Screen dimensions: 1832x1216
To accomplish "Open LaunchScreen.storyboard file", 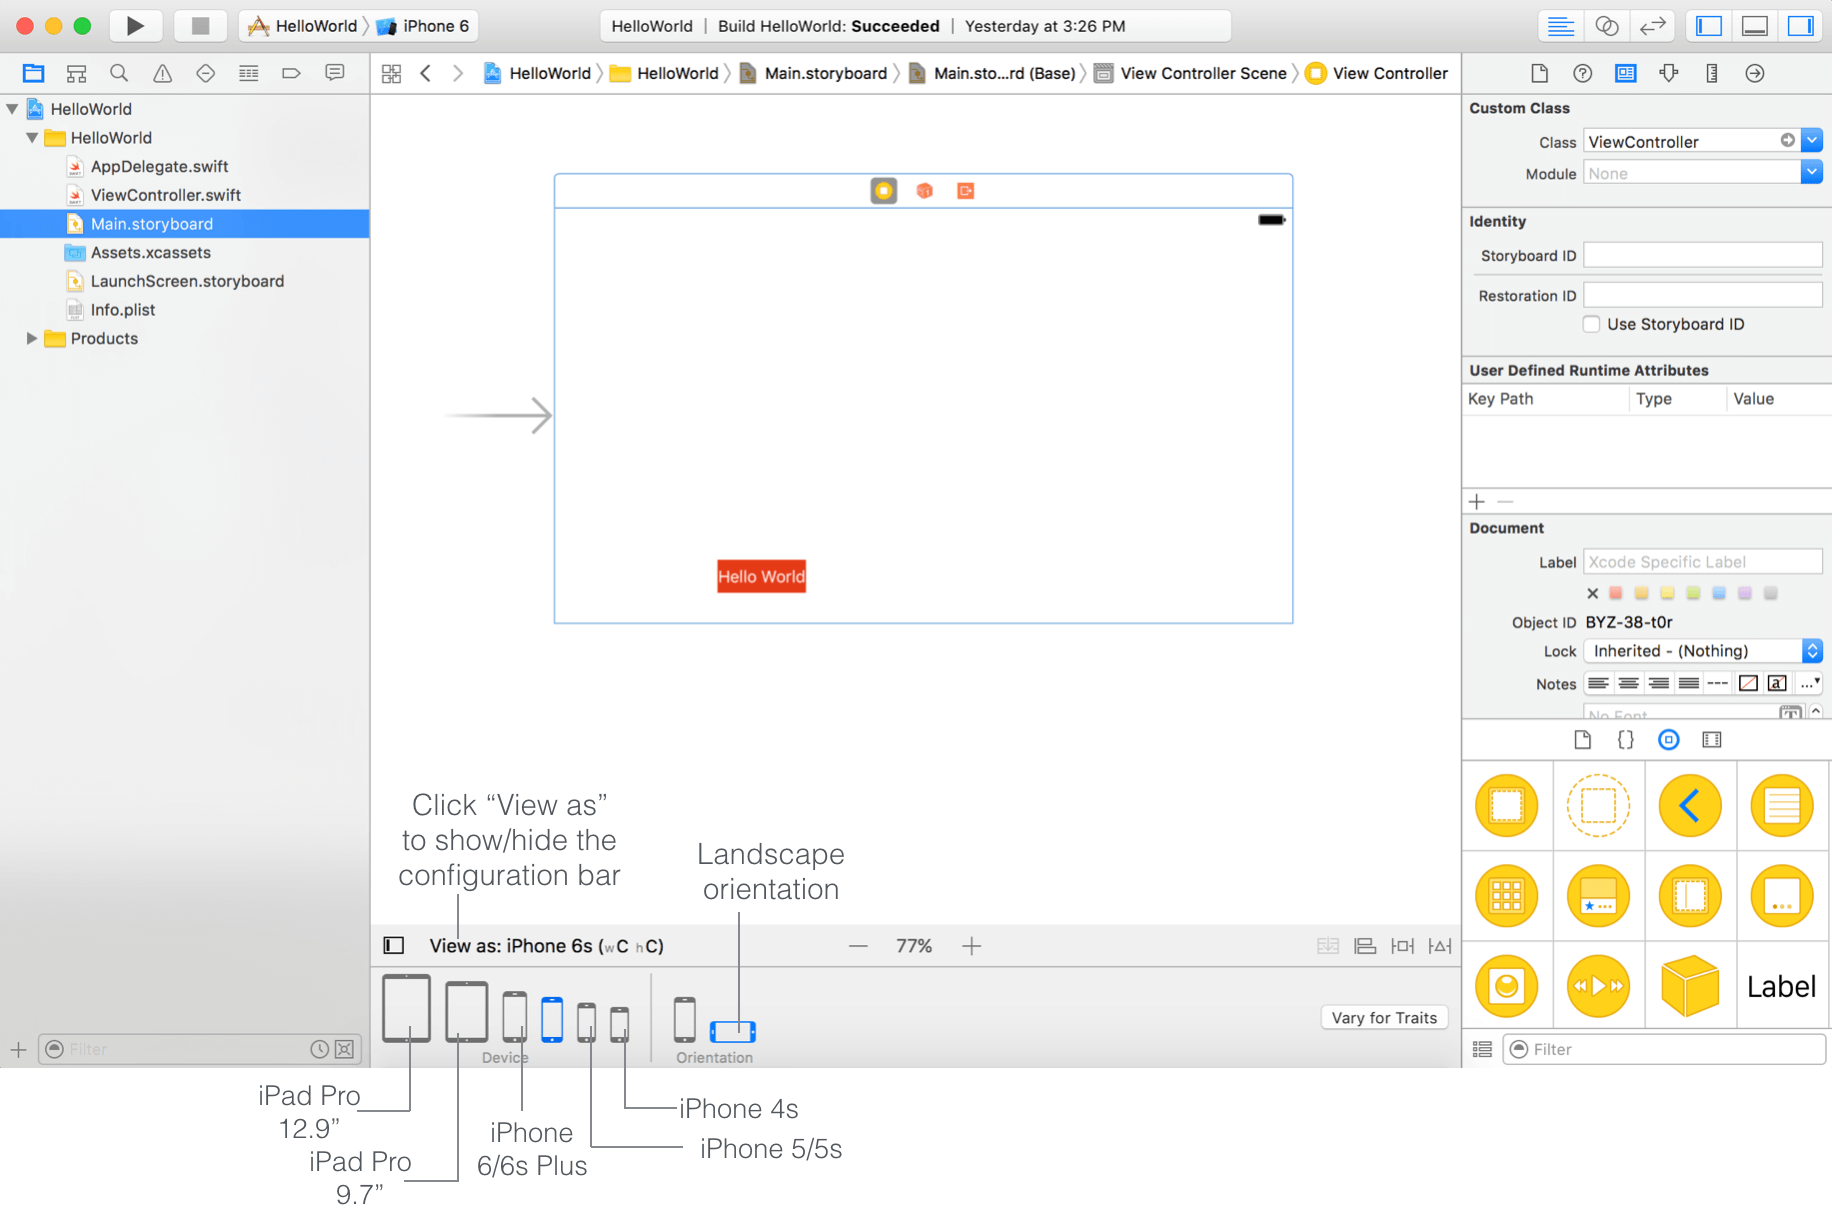I will point(187,281).
